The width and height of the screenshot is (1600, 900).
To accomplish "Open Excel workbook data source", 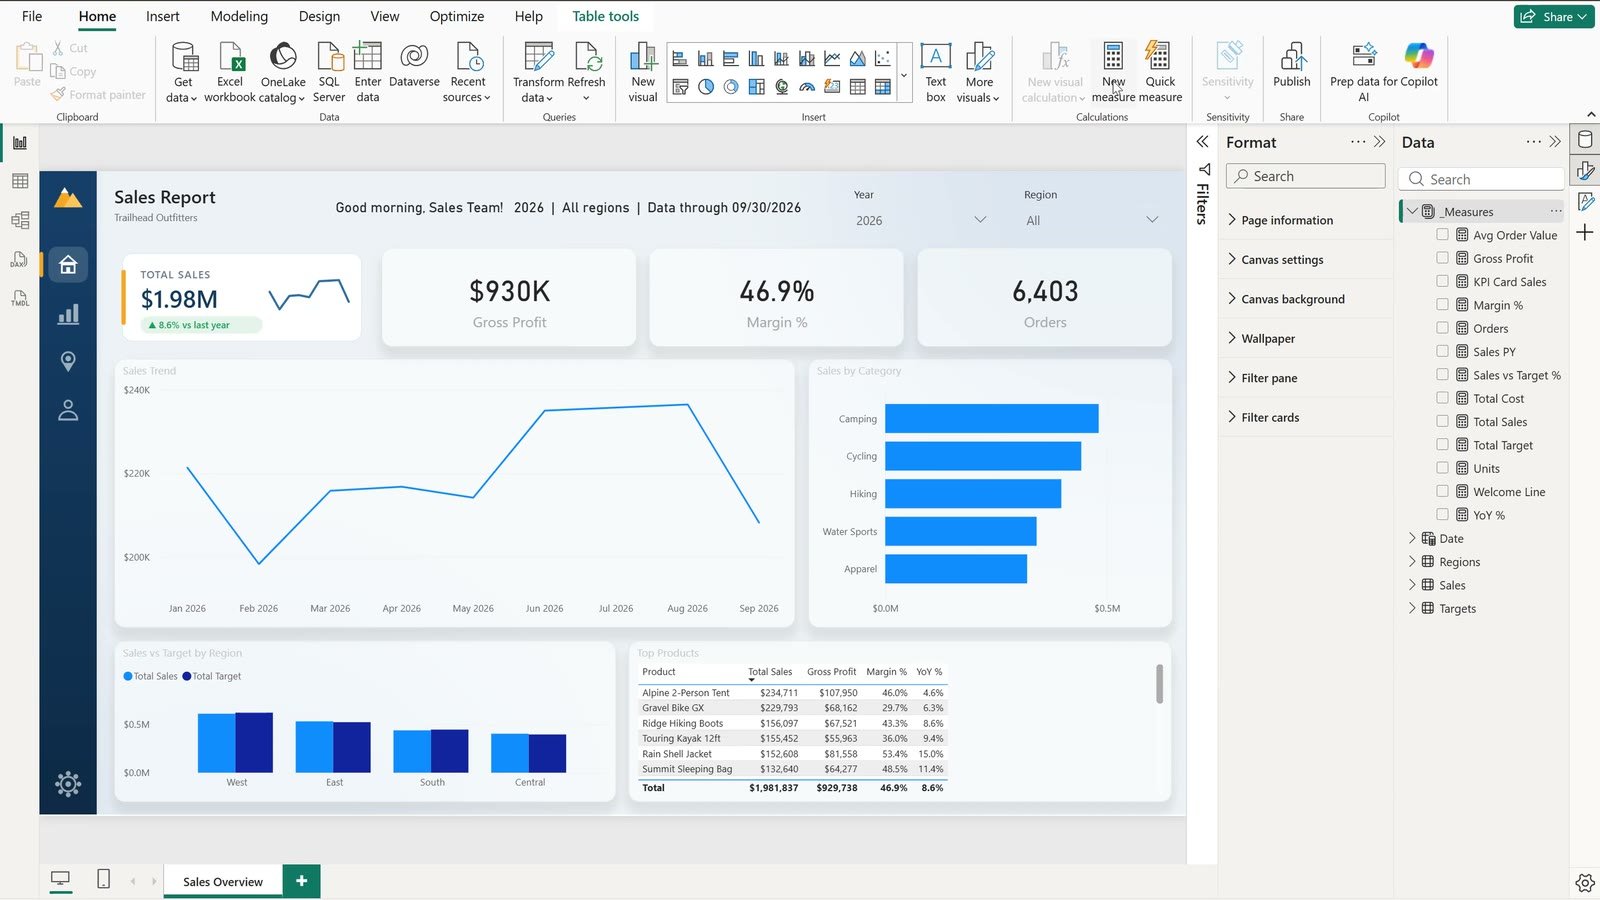I will pos(230,72).
